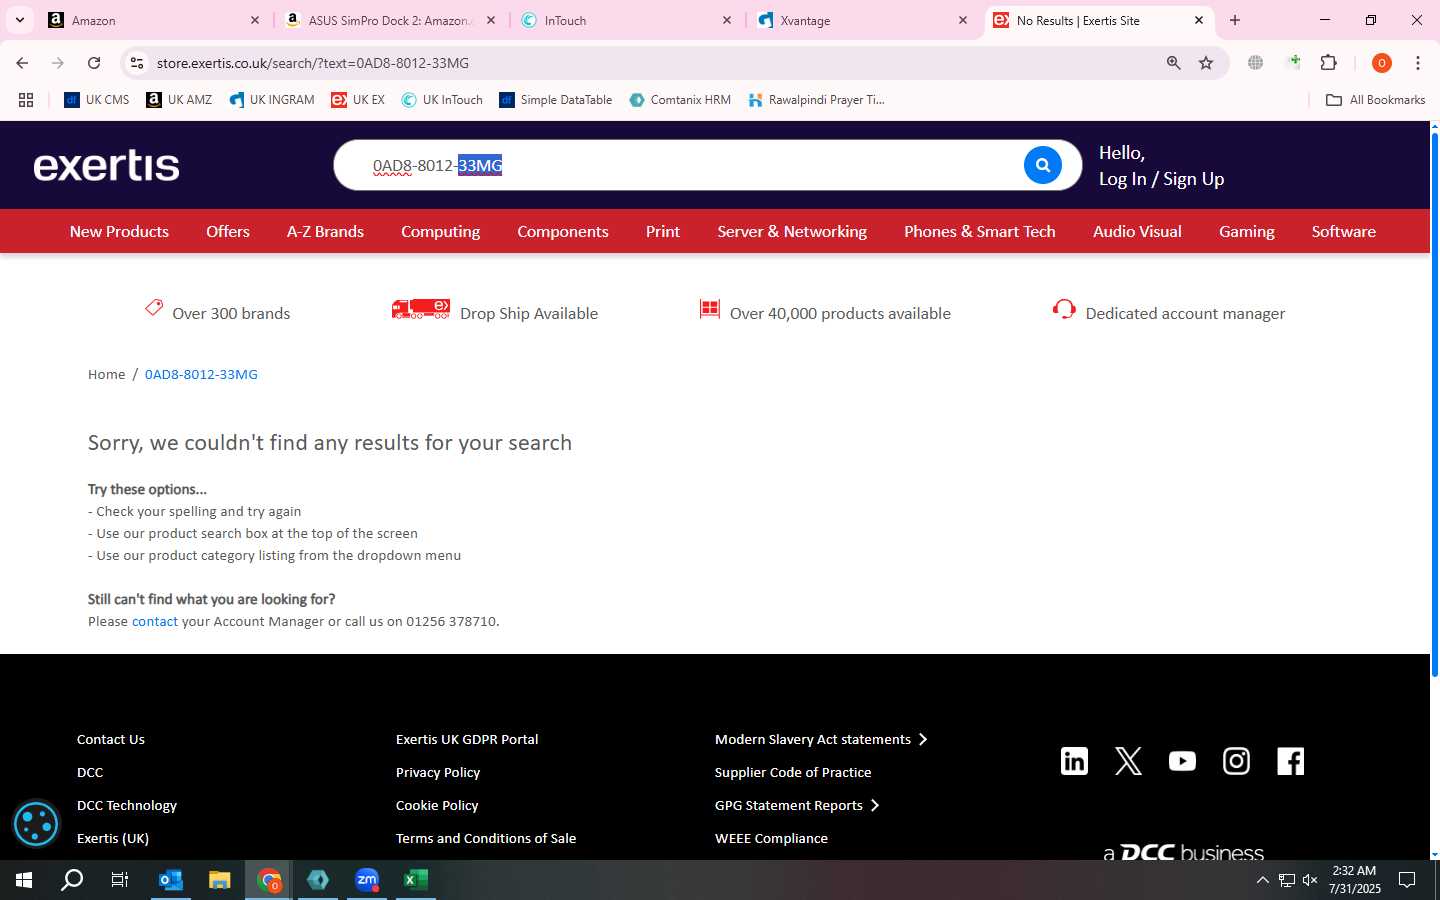The image size is (1440, 900).
Task: Show hidden system tray icons
Action: click(x=1262, y=880)
